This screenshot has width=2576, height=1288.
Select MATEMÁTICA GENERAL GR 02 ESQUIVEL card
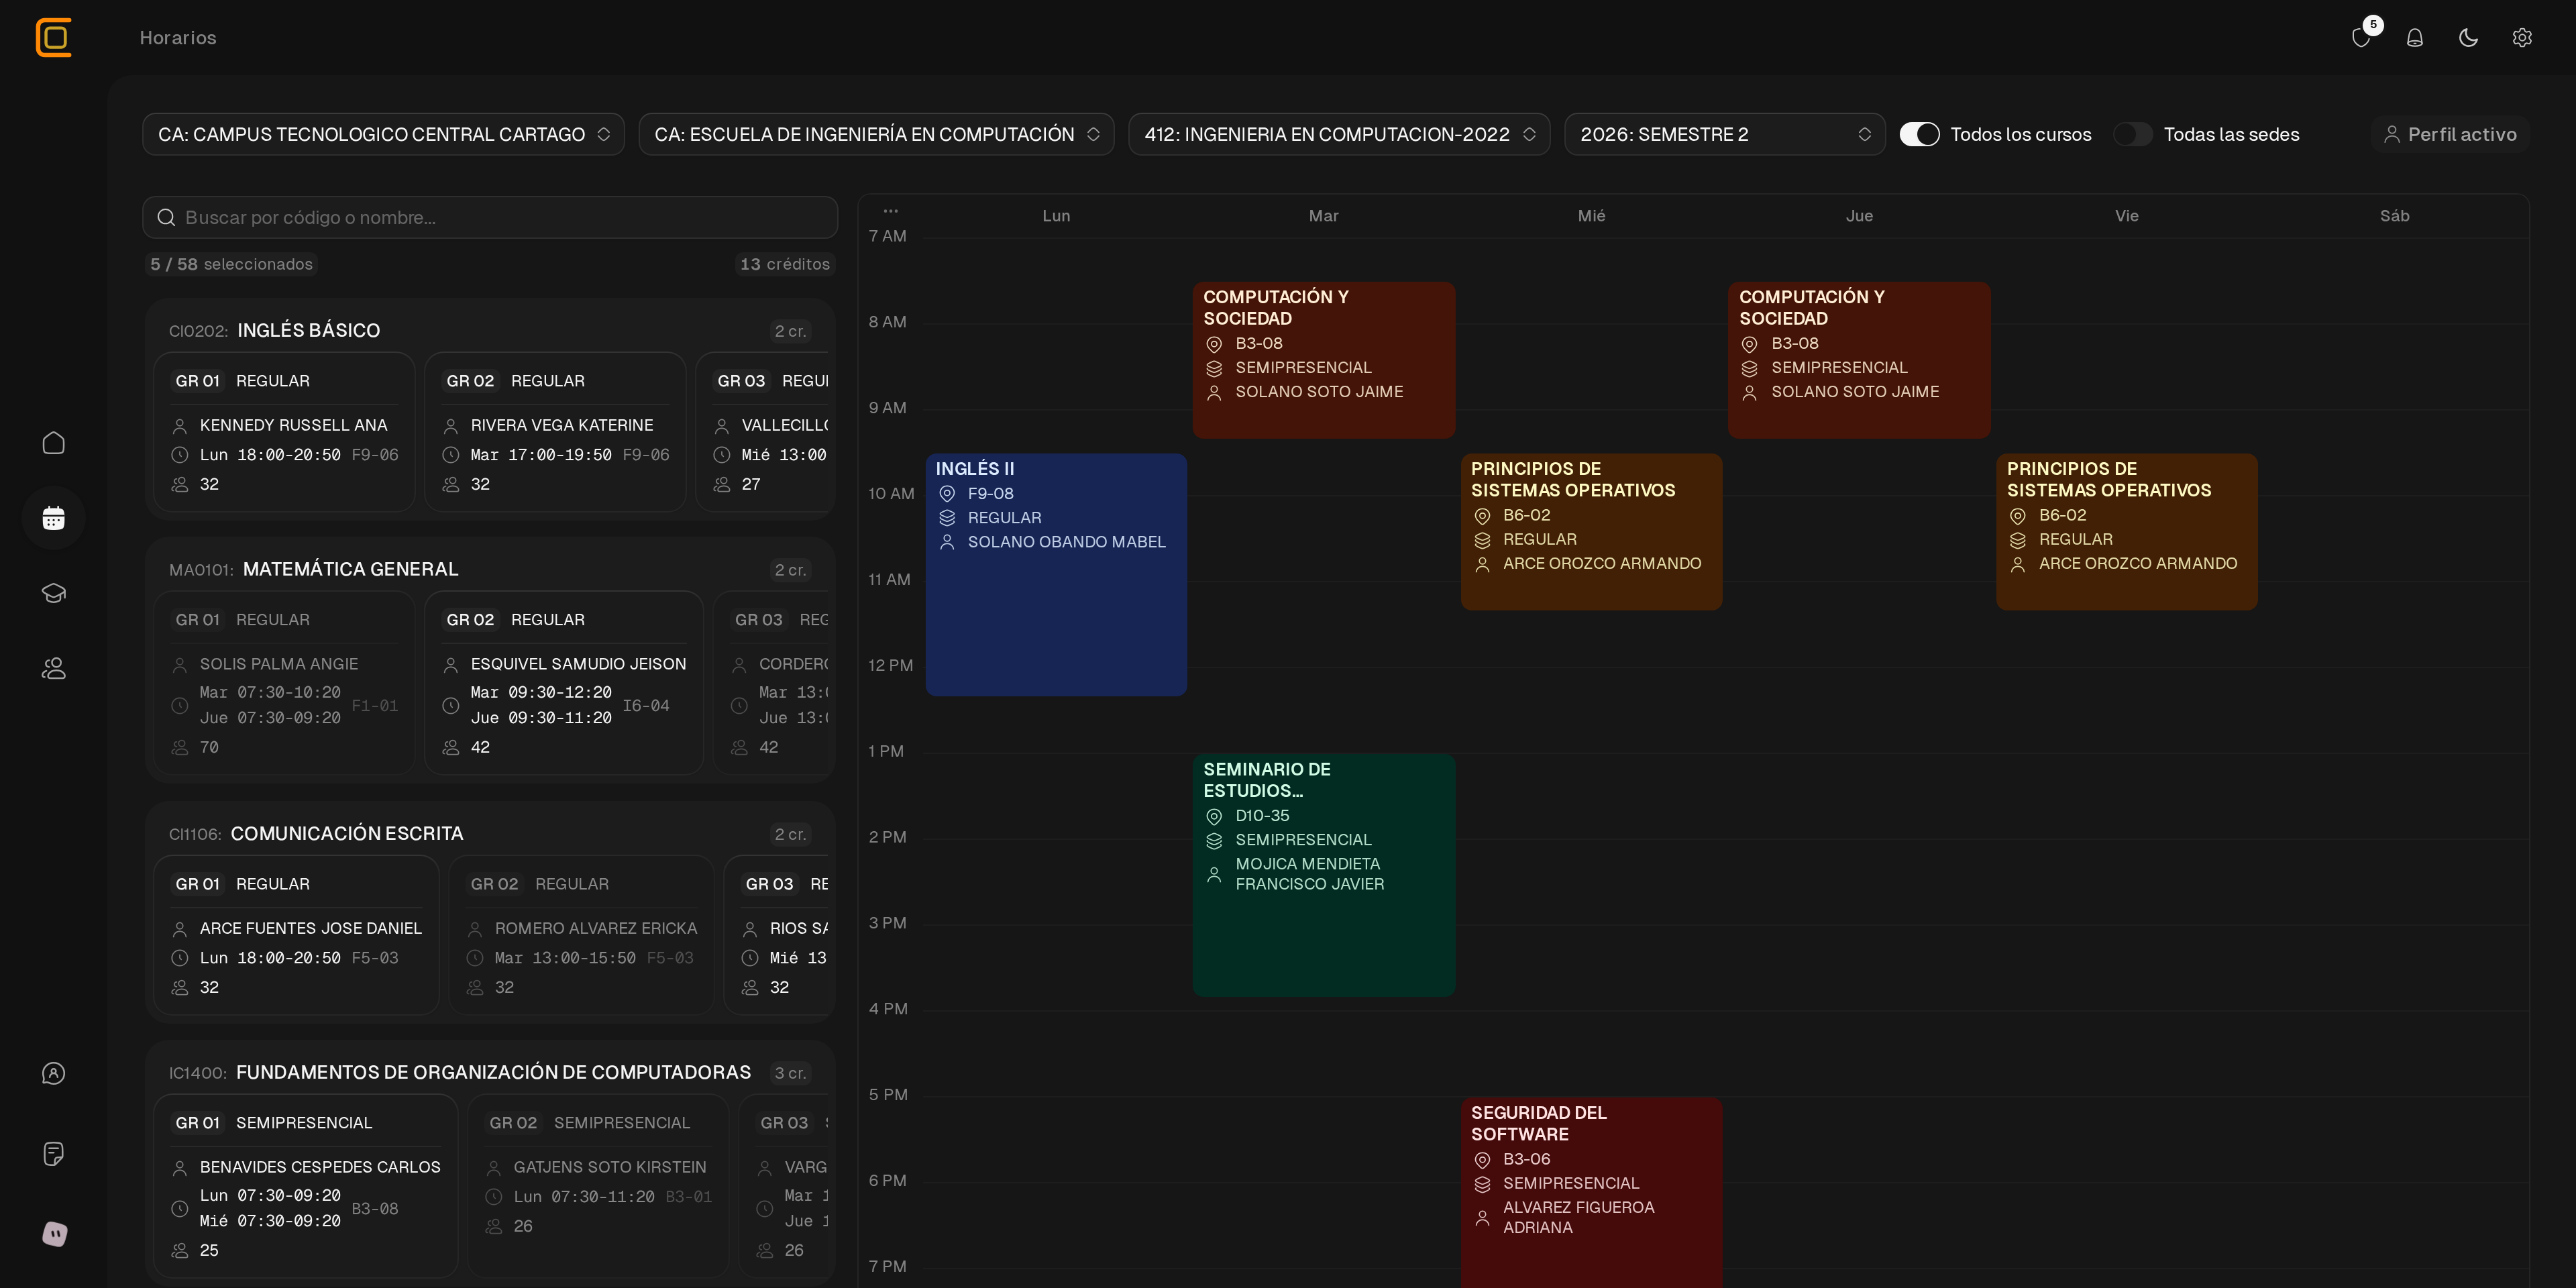coord(564,683)
